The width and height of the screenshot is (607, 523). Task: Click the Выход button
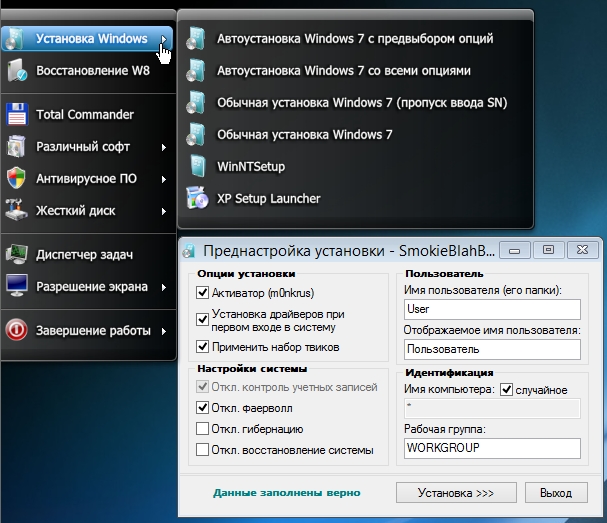pyautogui.click(x=556, y=493)
